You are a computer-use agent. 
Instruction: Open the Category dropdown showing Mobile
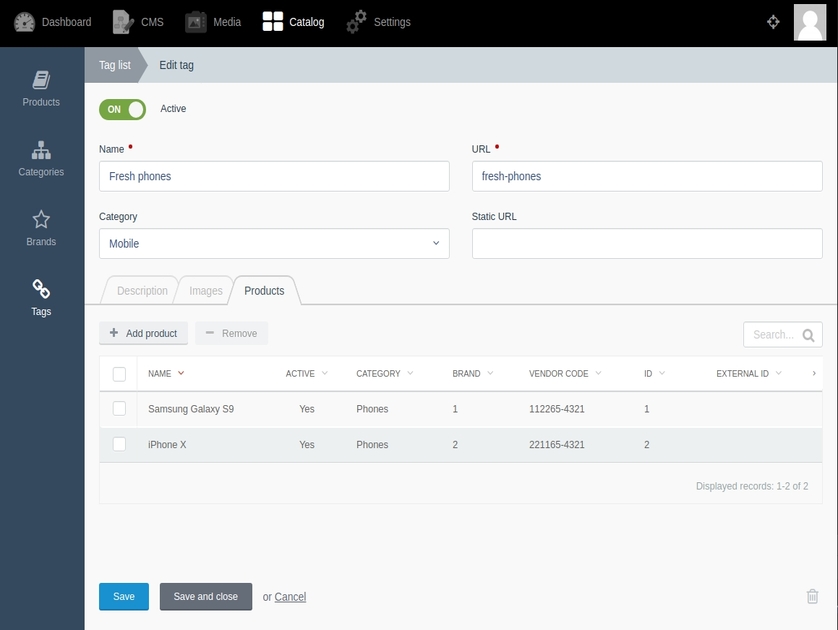(x=274, y=244)
